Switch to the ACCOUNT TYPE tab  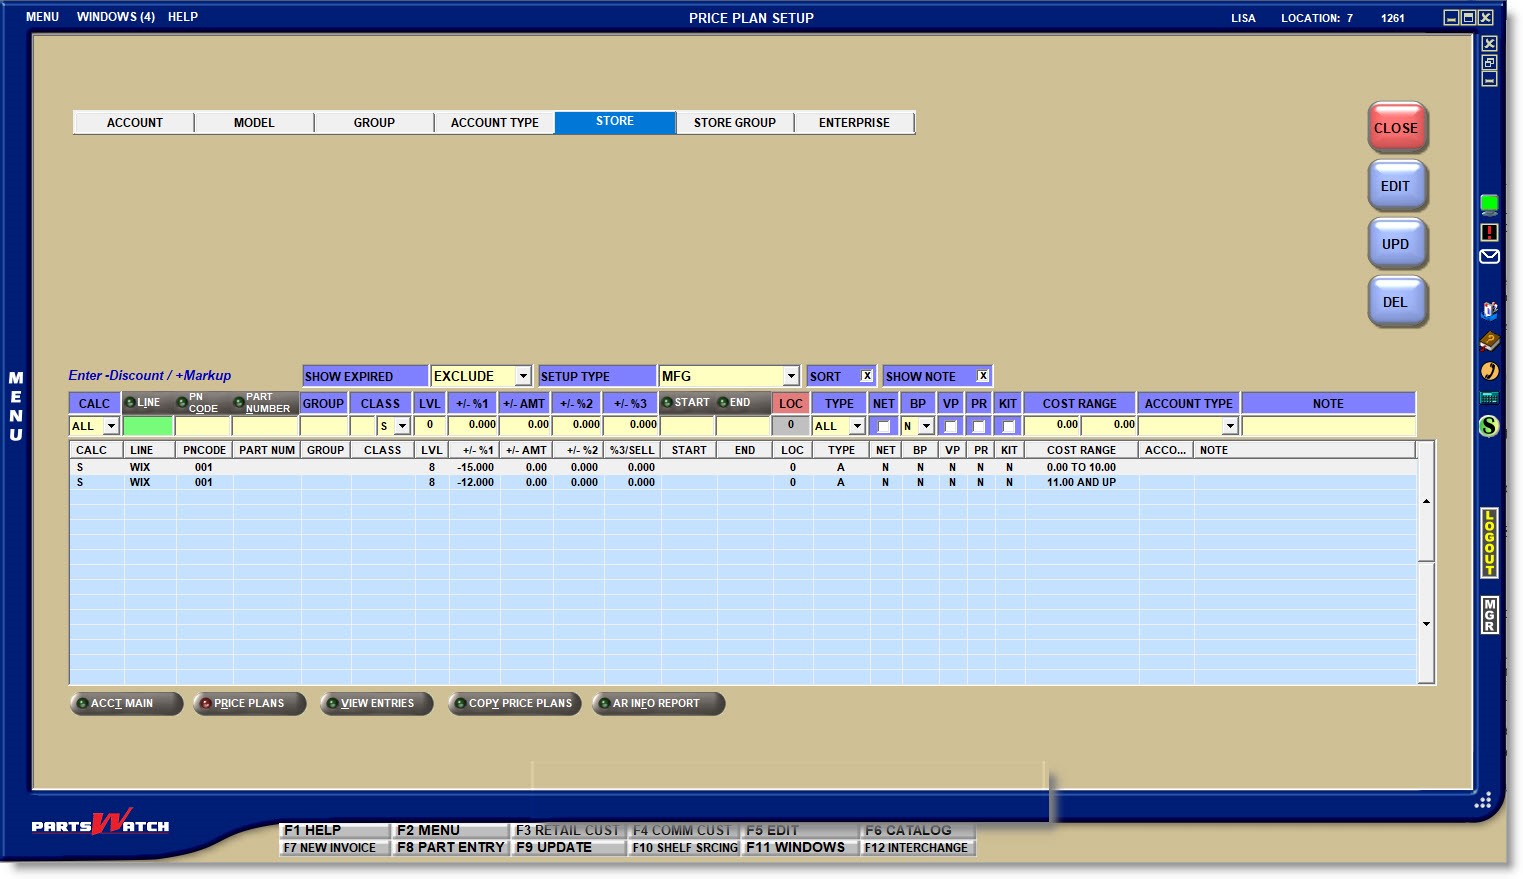(494, 122)
